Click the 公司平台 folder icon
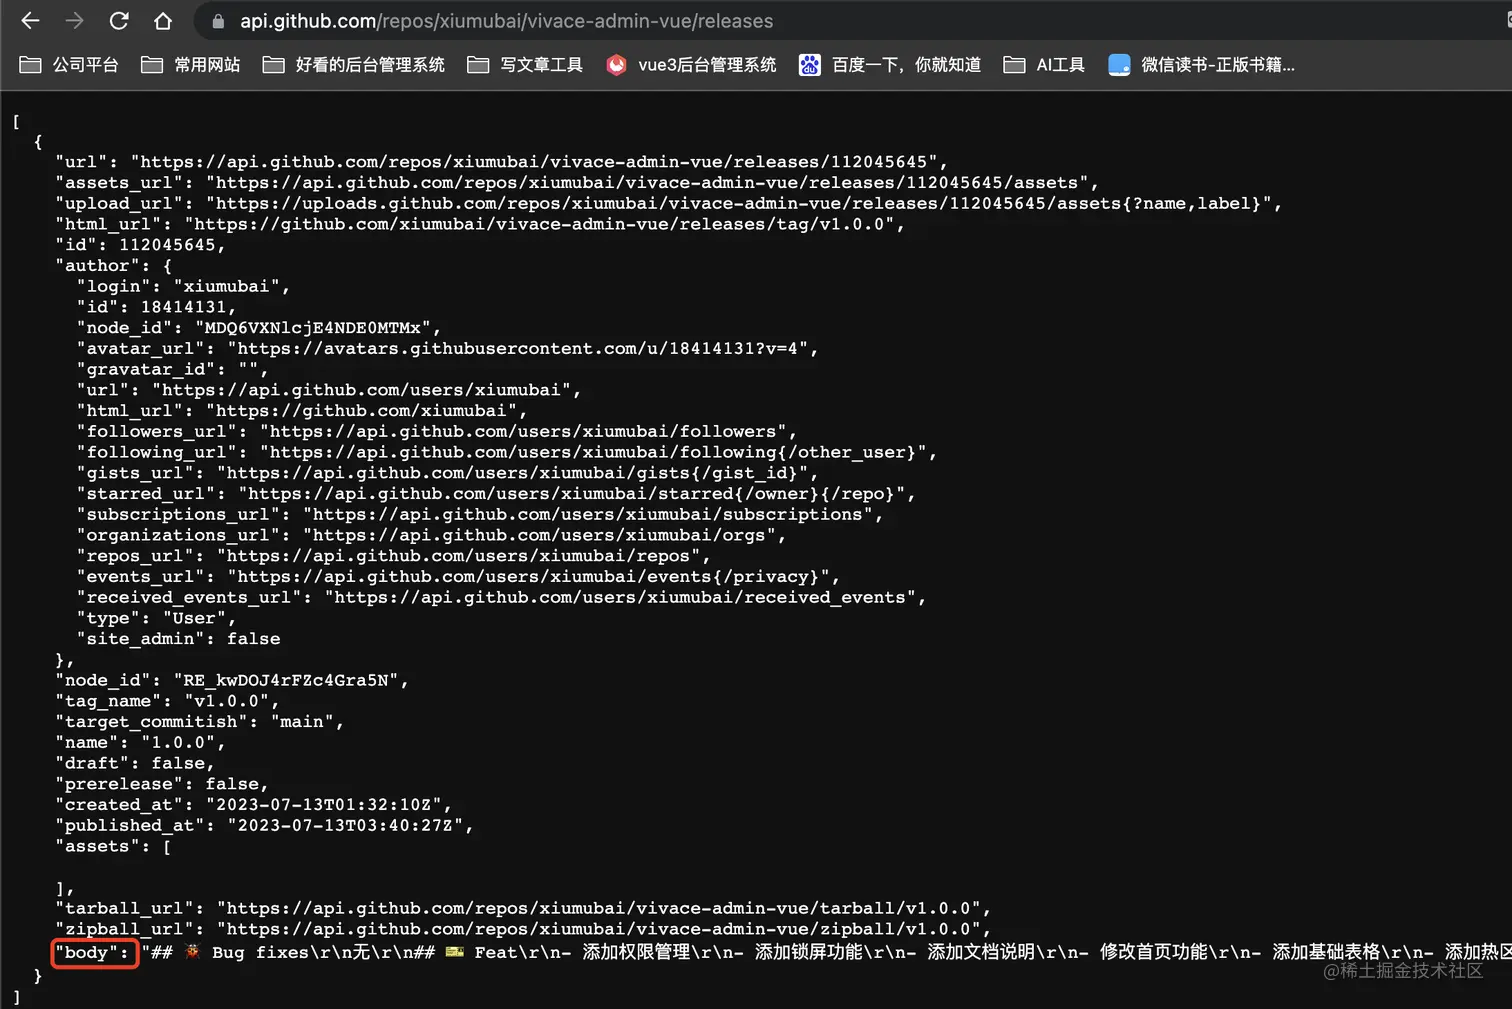Viewport: 1512px width, 1009px height. (x=29, y=64)
